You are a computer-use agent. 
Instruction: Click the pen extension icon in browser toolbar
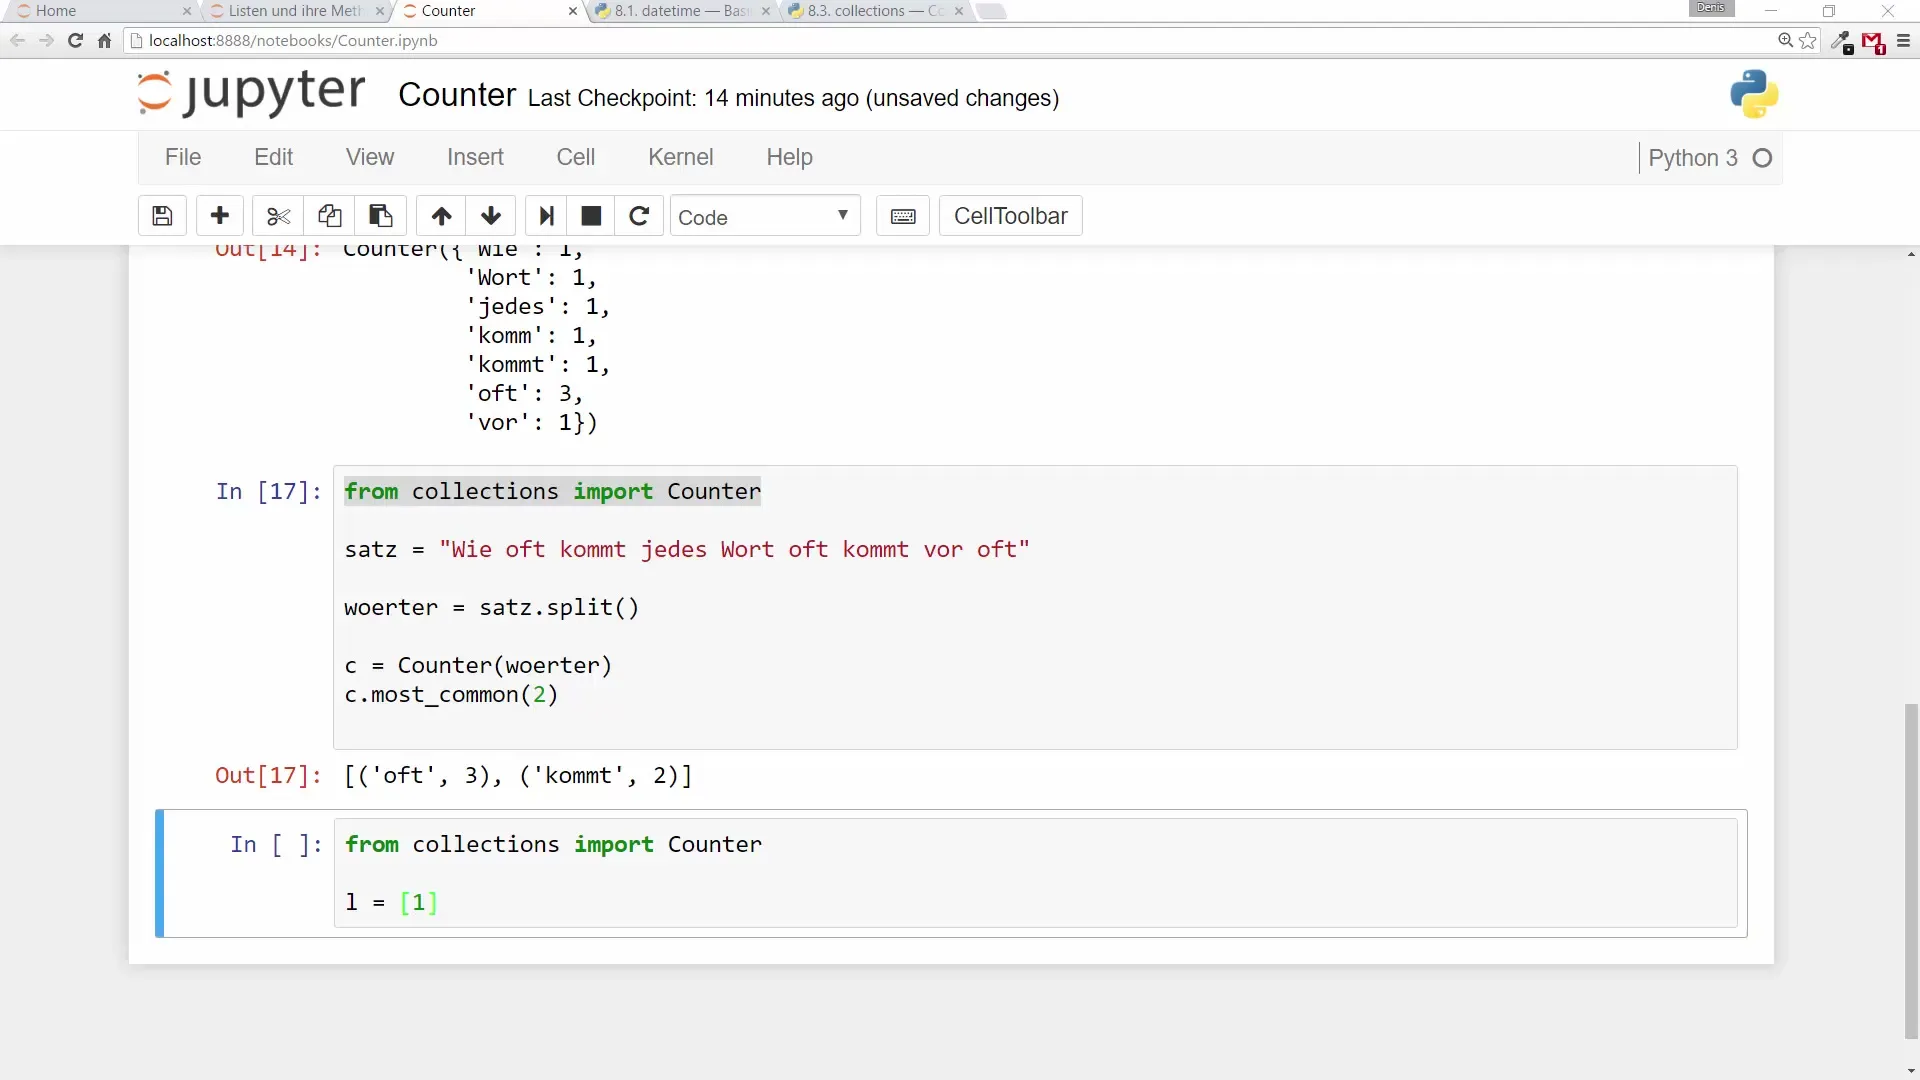(x=1841, y=42)
